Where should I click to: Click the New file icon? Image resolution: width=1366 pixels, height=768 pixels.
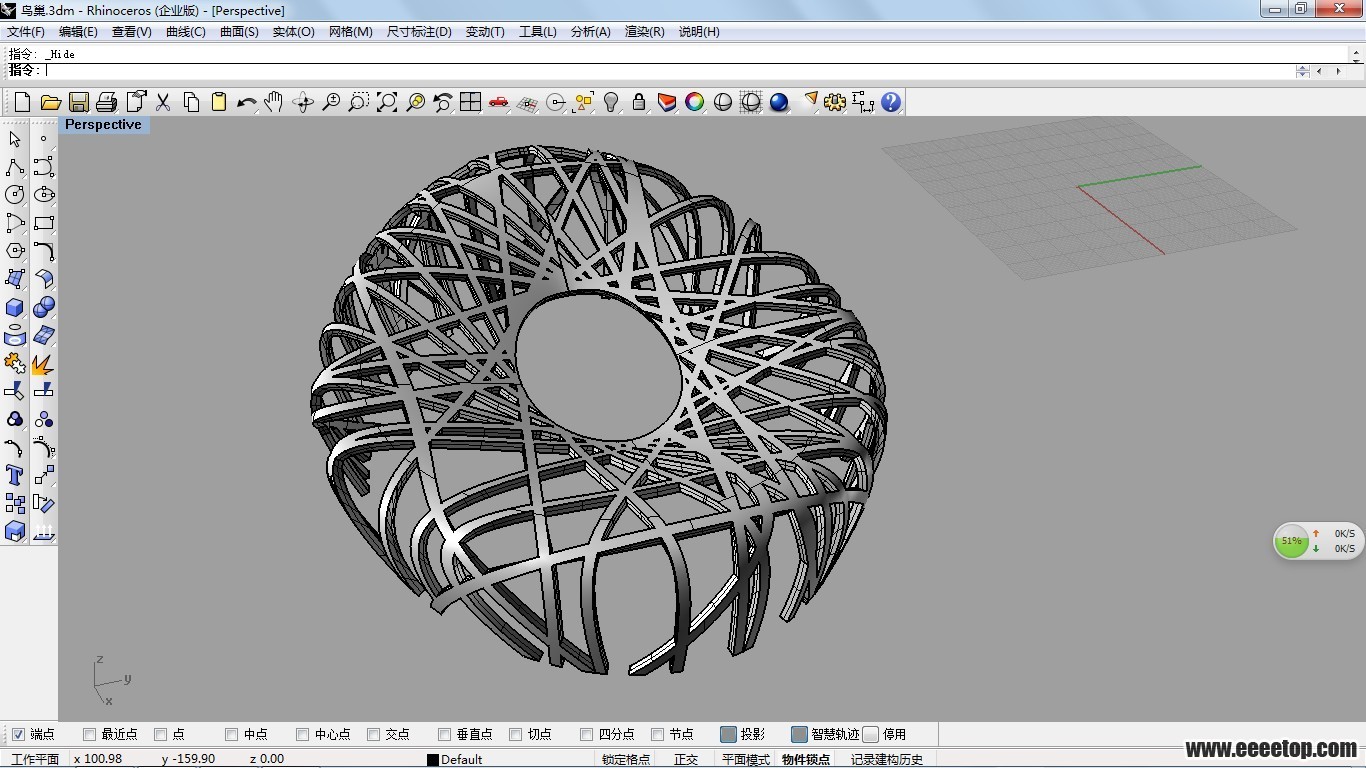22,102
